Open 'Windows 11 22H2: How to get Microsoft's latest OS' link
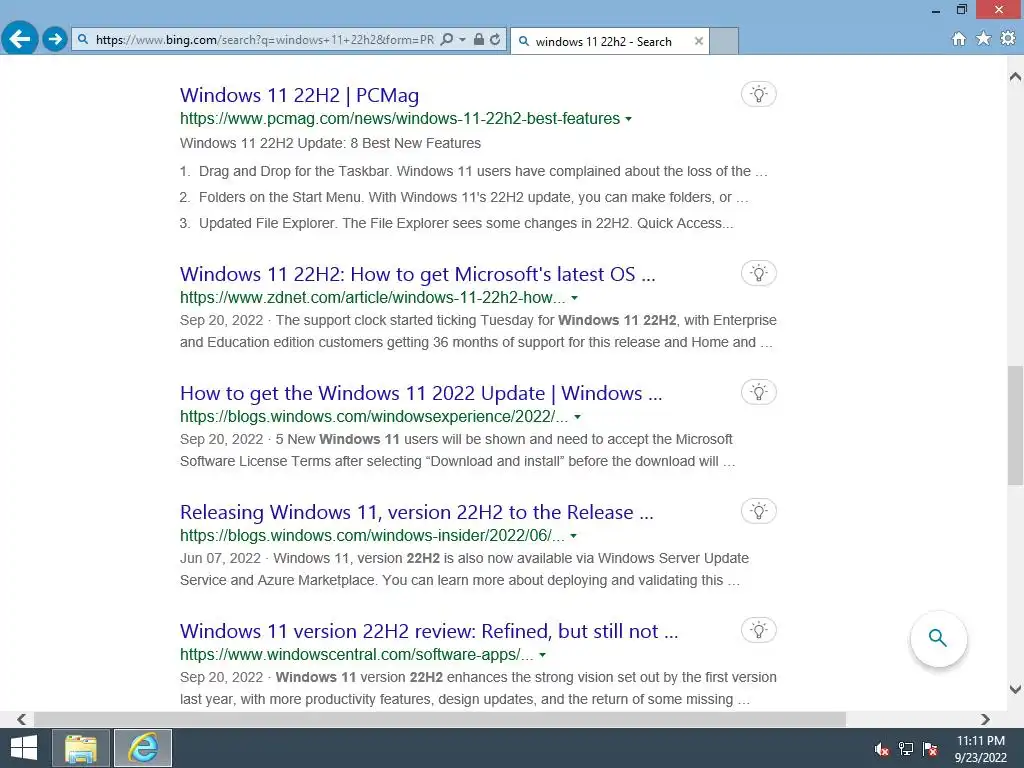This screenshot has width=1024, height=768. click(417, 274)
